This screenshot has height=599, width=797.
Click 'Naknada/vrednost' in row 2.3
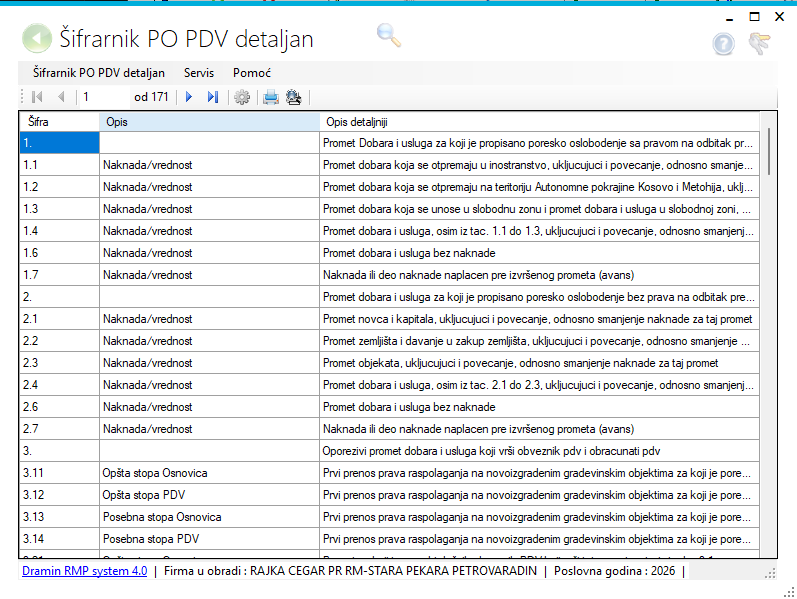point(148,363)
